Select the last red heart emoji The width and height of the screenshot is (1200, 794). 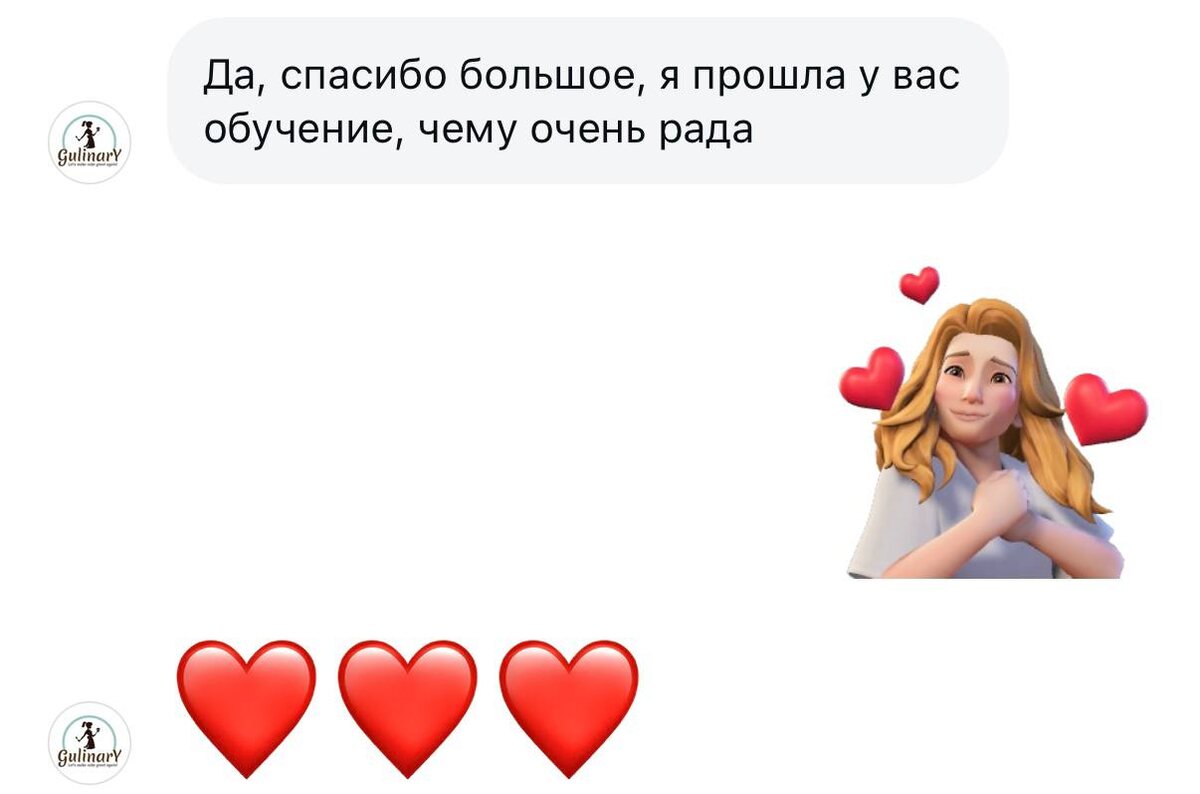pyautogui.click(x=568, y=708)
